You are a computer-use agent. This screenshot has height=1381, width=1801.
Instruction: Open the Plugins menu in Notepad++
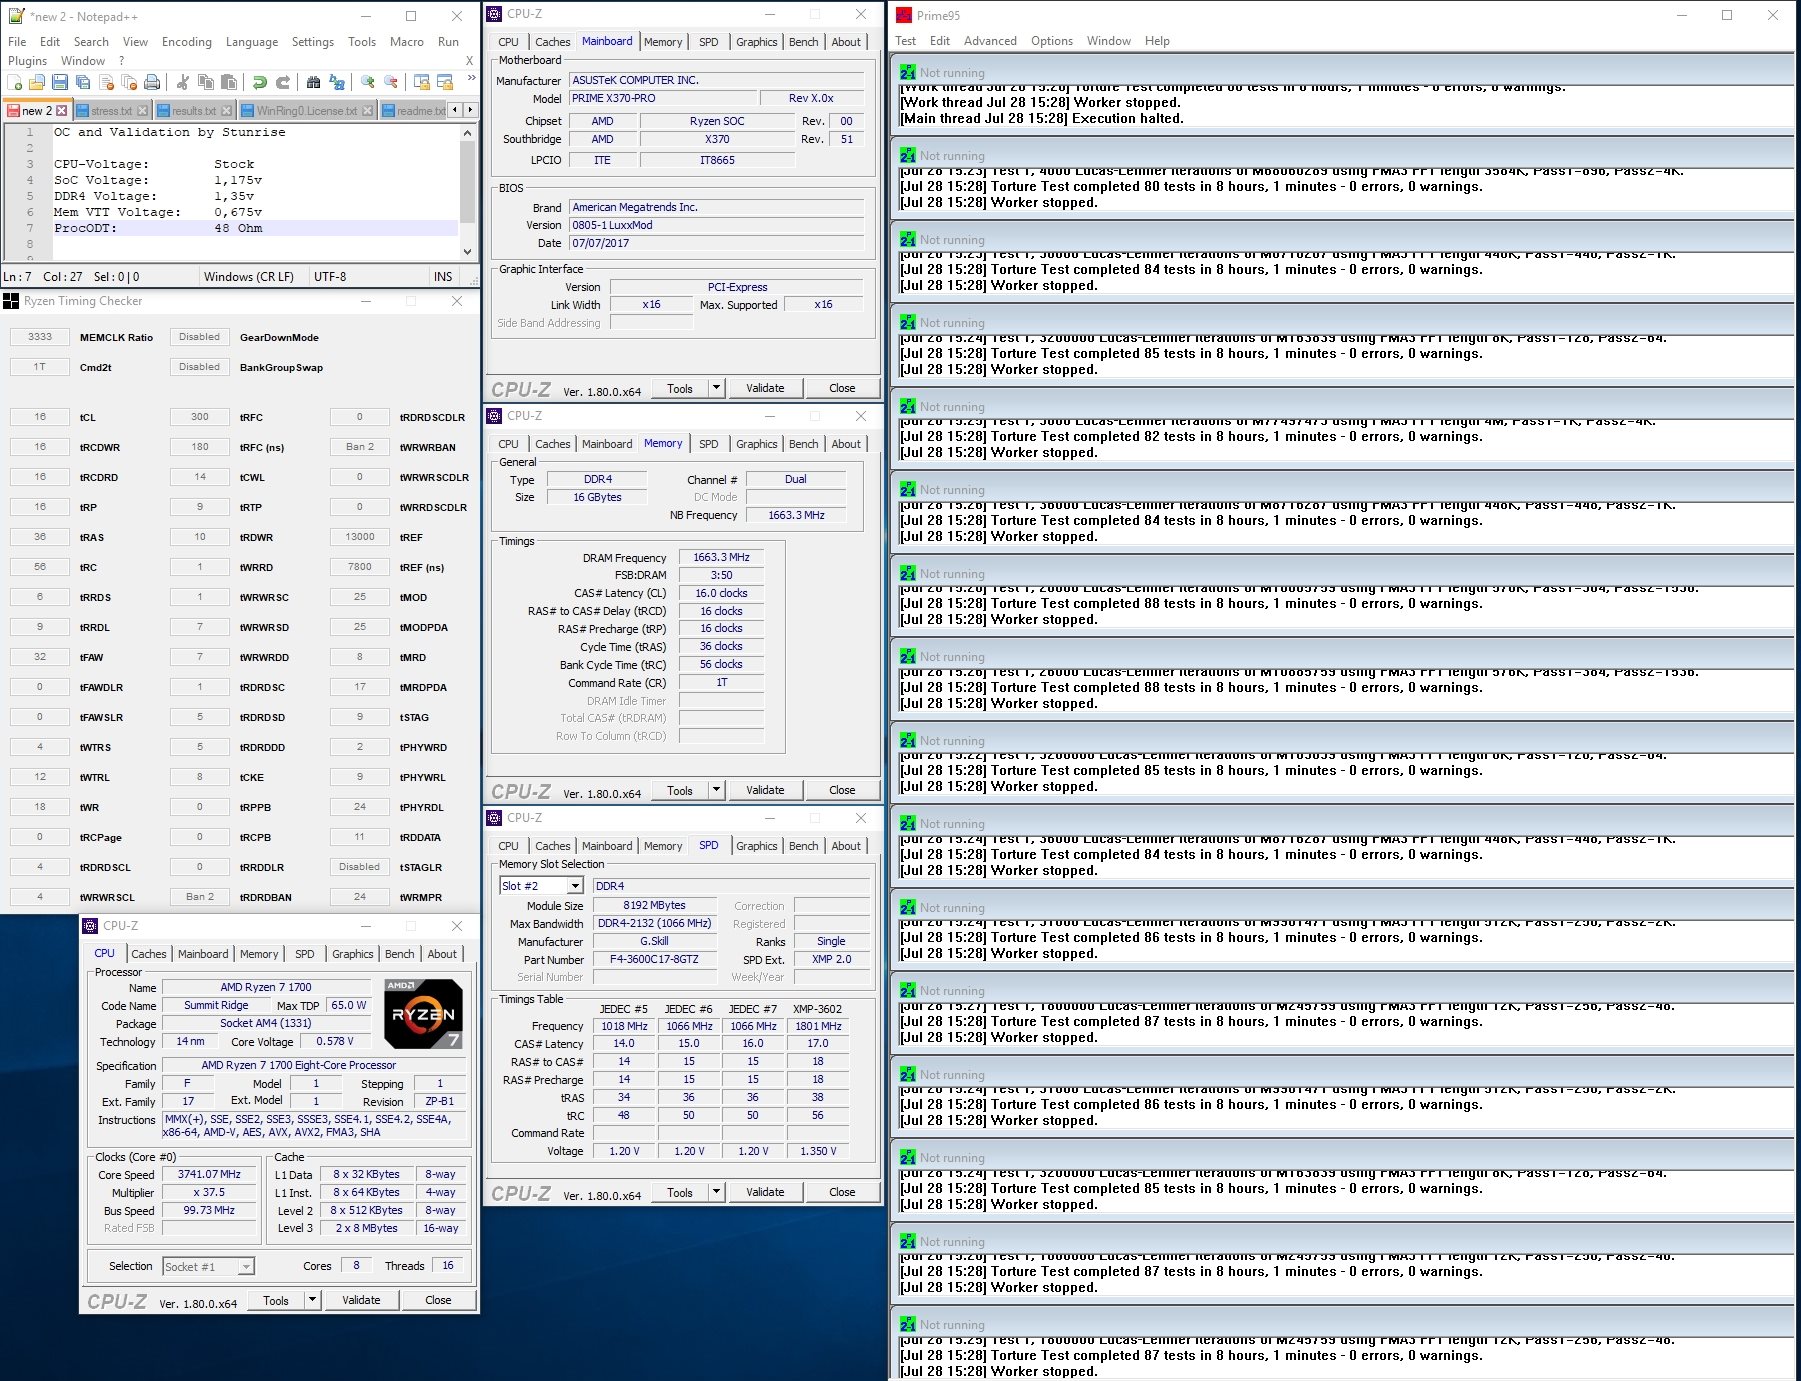pyautogui.click(x=28, y=61)
